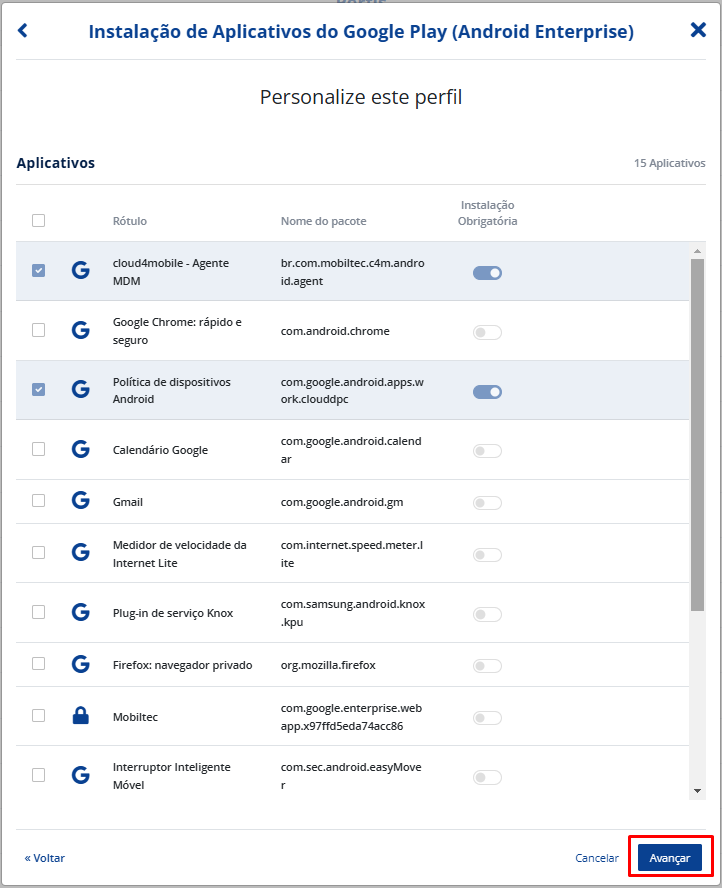Click the Calendário Google label
The height and width of the screenshot is (888, 722).
pyautogui.click(x=160, y=450)
